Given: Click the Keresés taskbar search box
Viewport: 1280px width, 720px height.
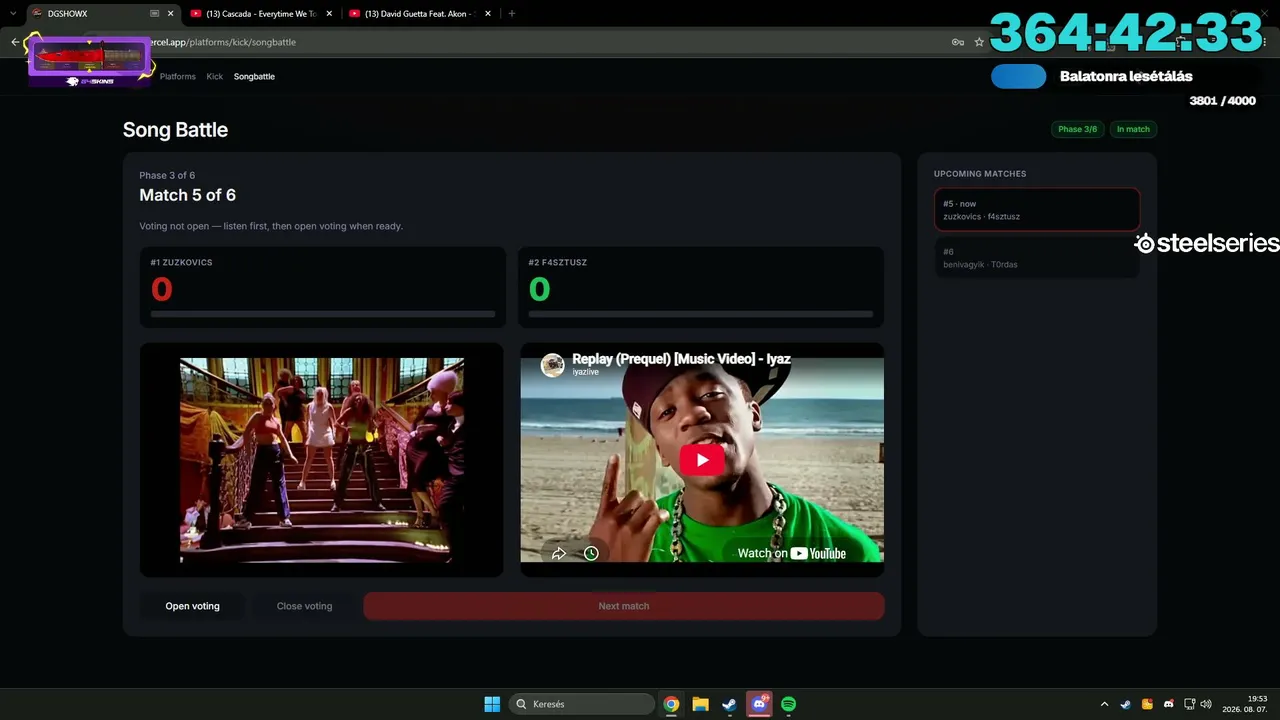Looking at the screenshot, I should [581, 704].
